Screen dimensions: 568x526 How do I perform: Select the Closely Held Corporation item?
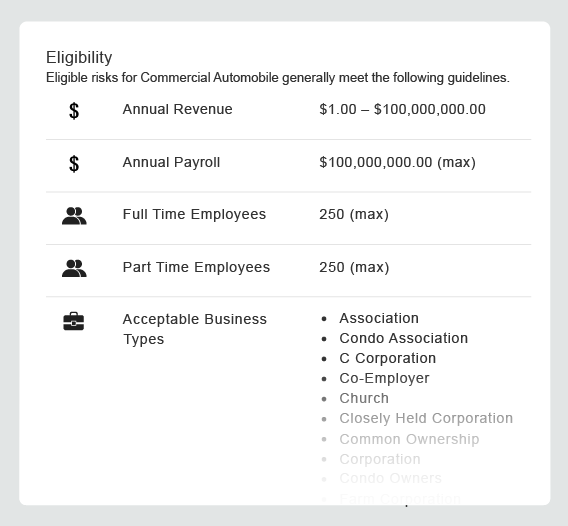pos(426,418)
